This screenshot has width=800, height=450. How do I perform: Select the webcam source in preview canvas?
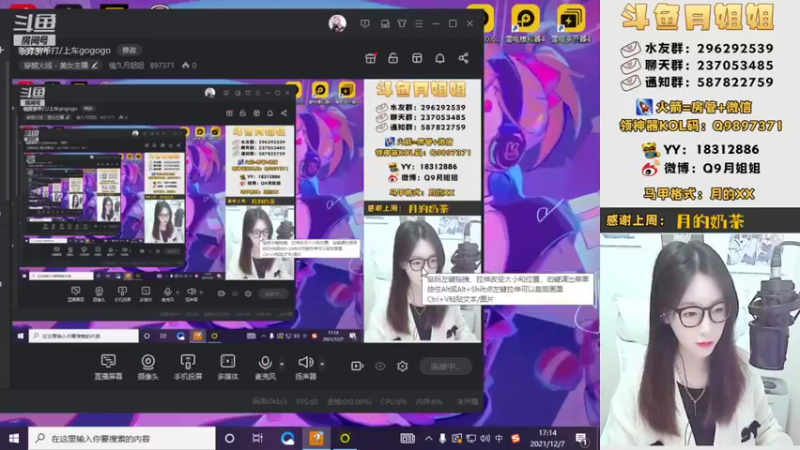[x=422, y=279]
